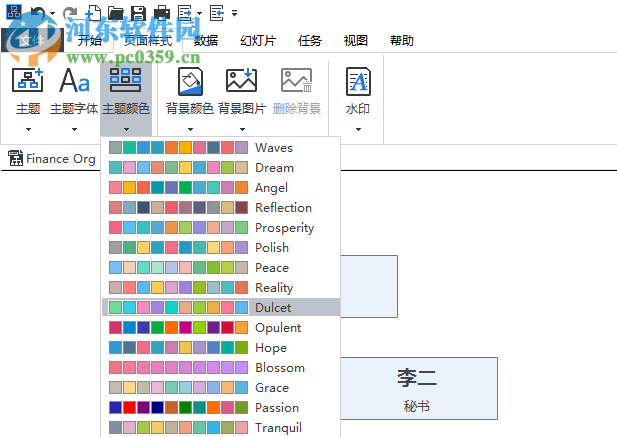Expand the 水印 dropdown arrow
The height and width of the screenshot is (437, 617).
(358, 129)
